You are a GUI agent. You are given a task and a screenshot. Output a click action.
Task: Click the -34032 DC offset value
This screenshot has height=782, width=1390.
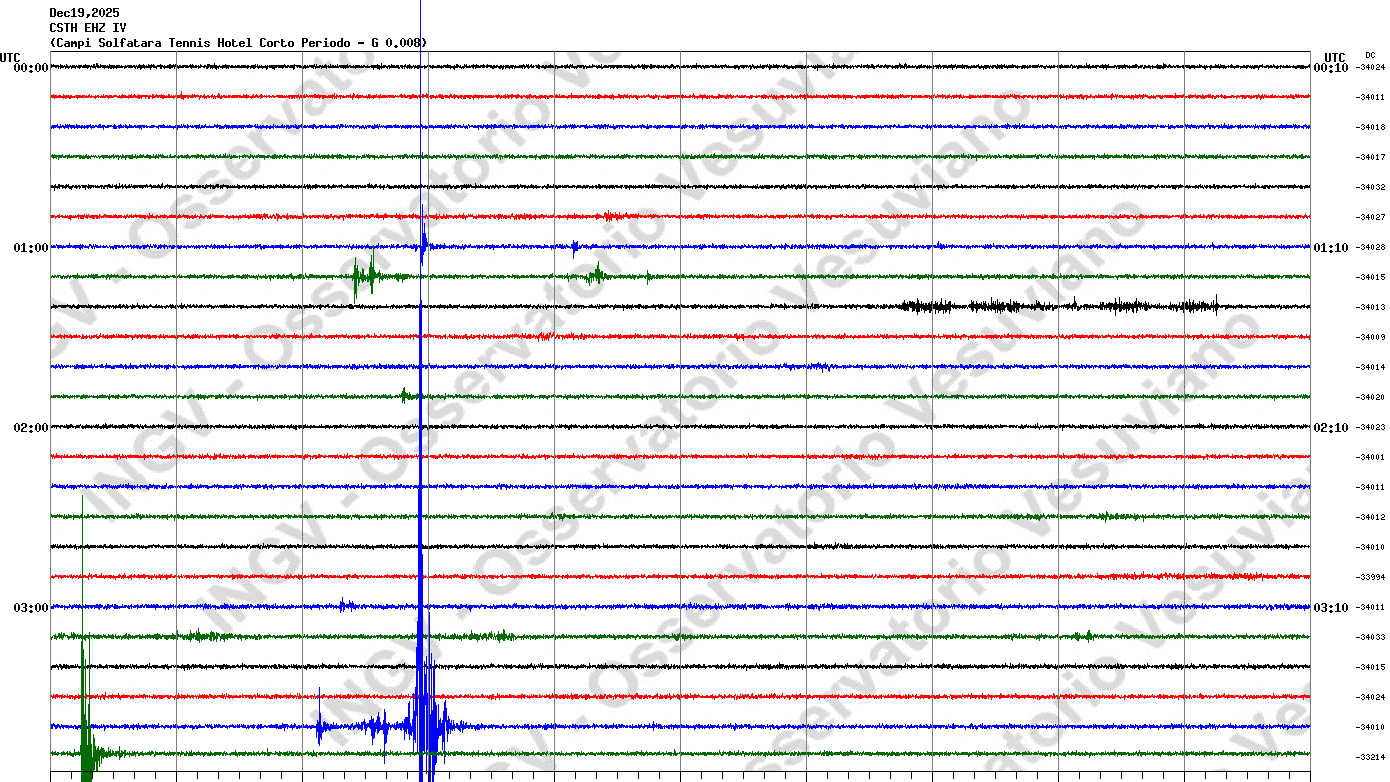tap(1370, 187)
